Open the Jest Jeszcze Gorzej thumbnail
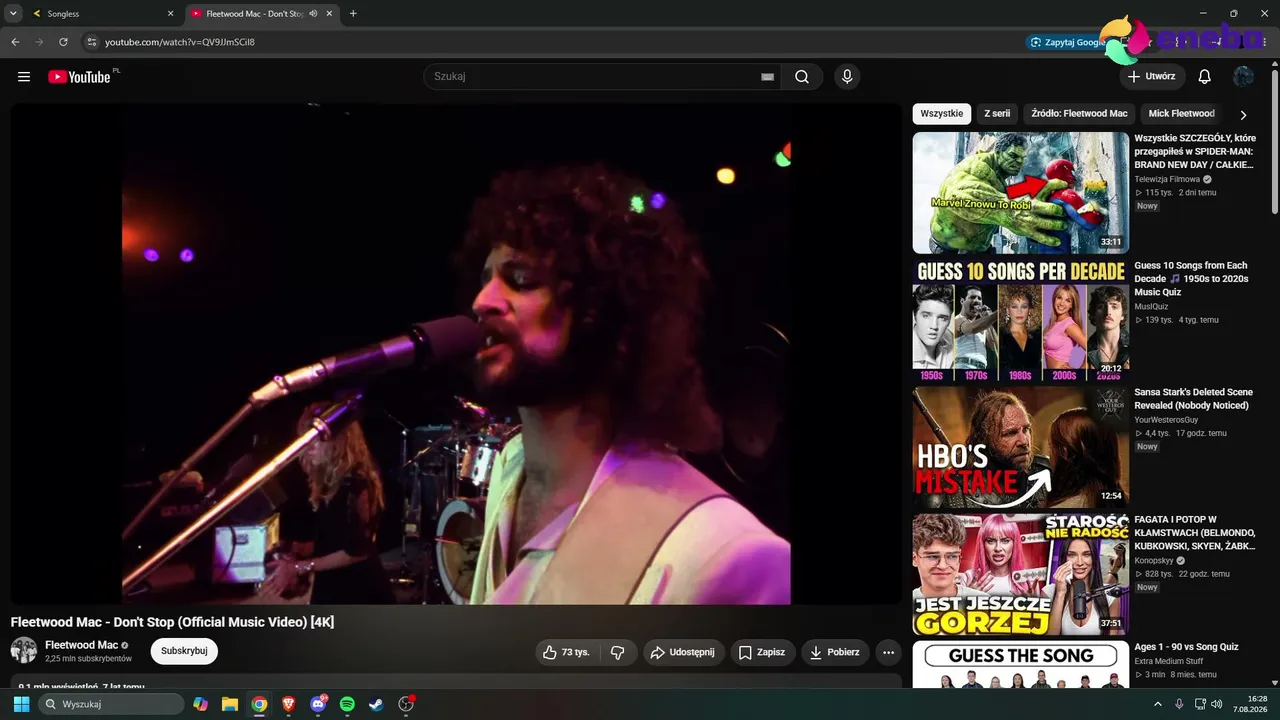Image resolution: width=1280 pixels, height=720 pixels. point(1021,574)
